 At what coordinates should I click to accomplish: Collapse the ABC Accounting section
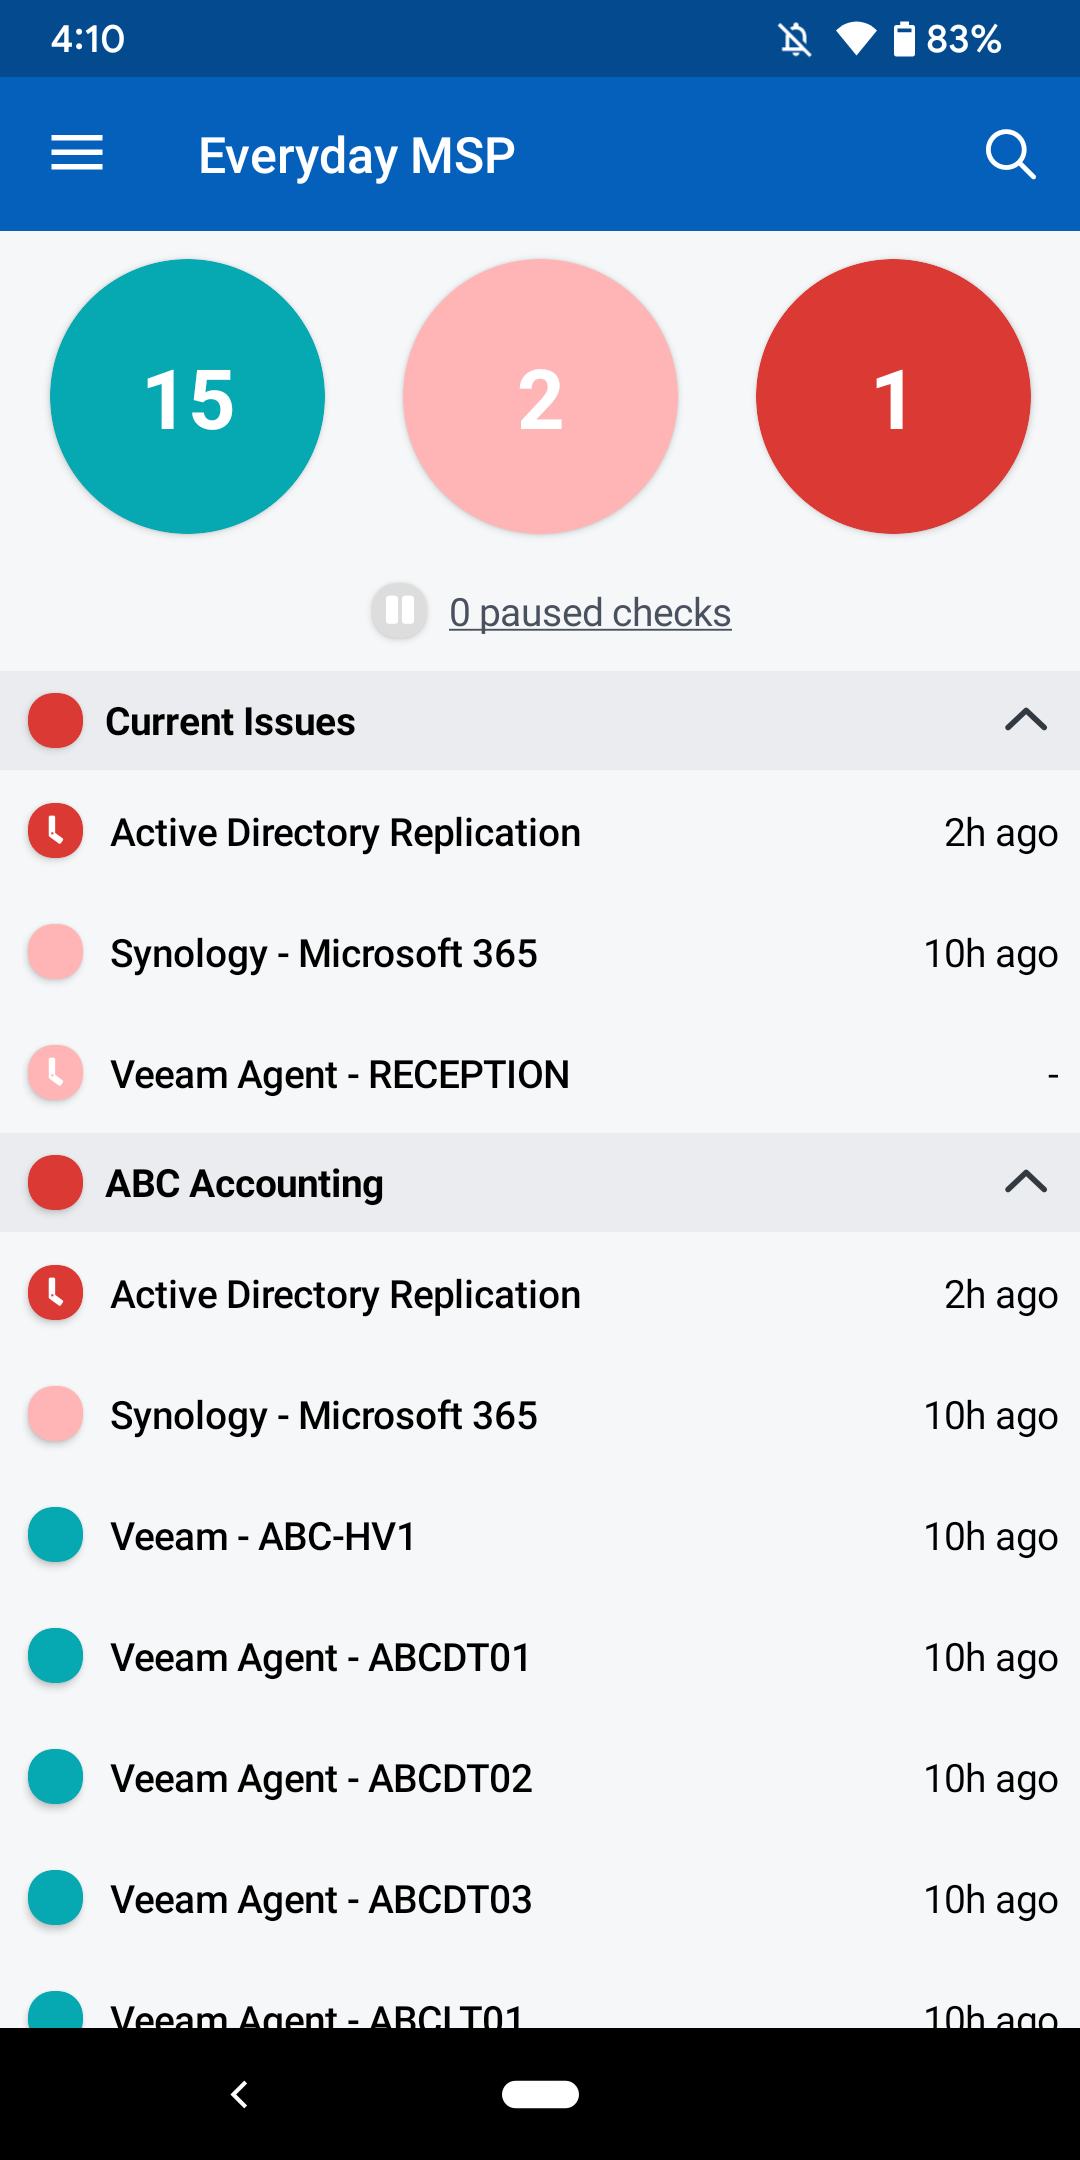point(1026,1183)
